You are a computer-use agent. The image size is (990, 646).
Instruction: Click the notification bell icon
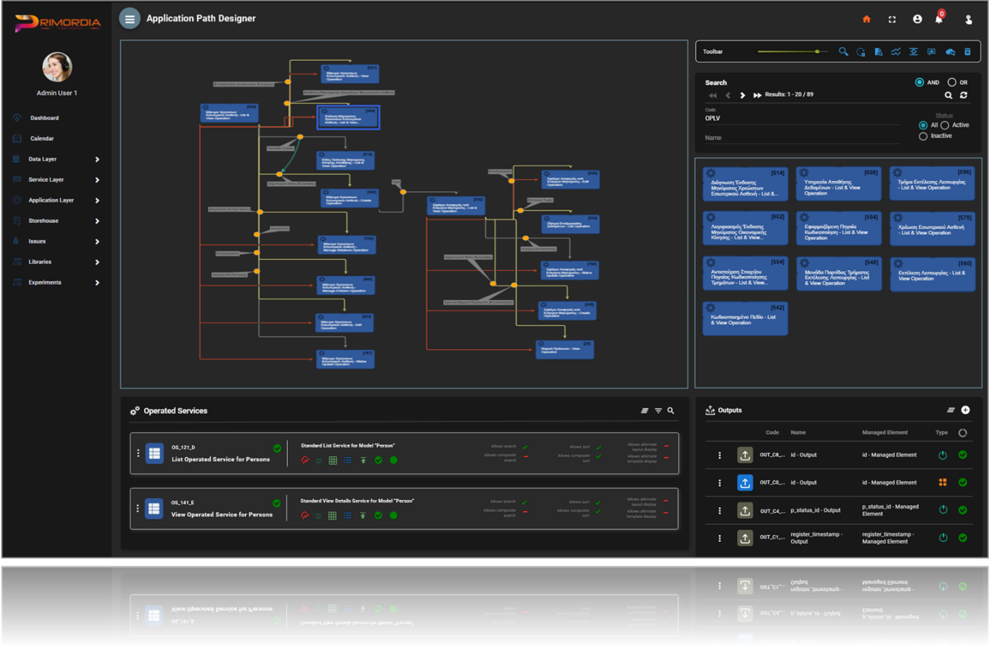tap(939, 18)
